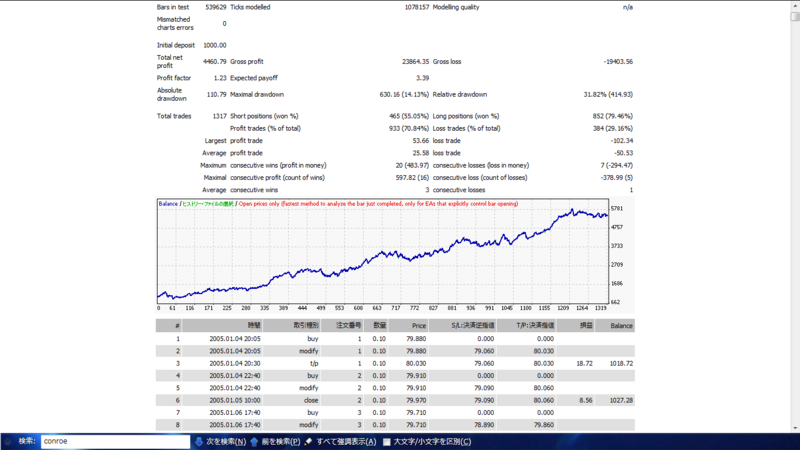Click the Balance legend label on chart
800x450 pixels.
coord(168,204)
